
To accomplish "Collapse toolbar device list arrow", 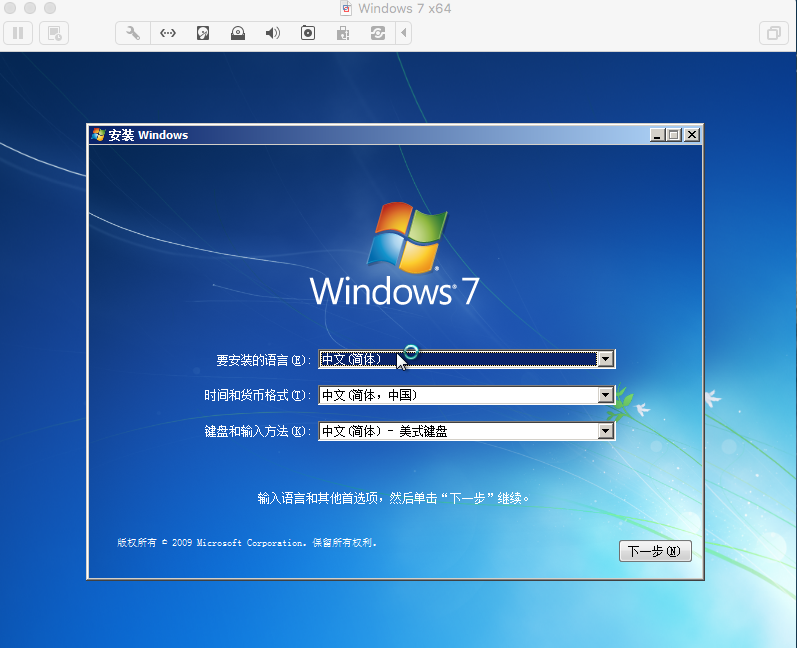I will point(404,34).
